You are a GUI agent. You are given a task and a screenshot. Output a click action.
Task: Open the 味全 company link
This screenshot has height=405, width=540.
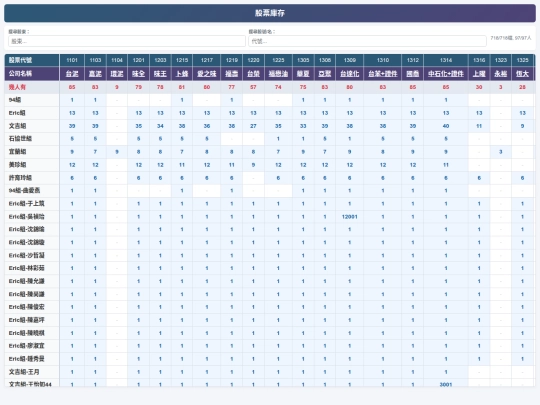pyautogui.click(x=138, y=74)
